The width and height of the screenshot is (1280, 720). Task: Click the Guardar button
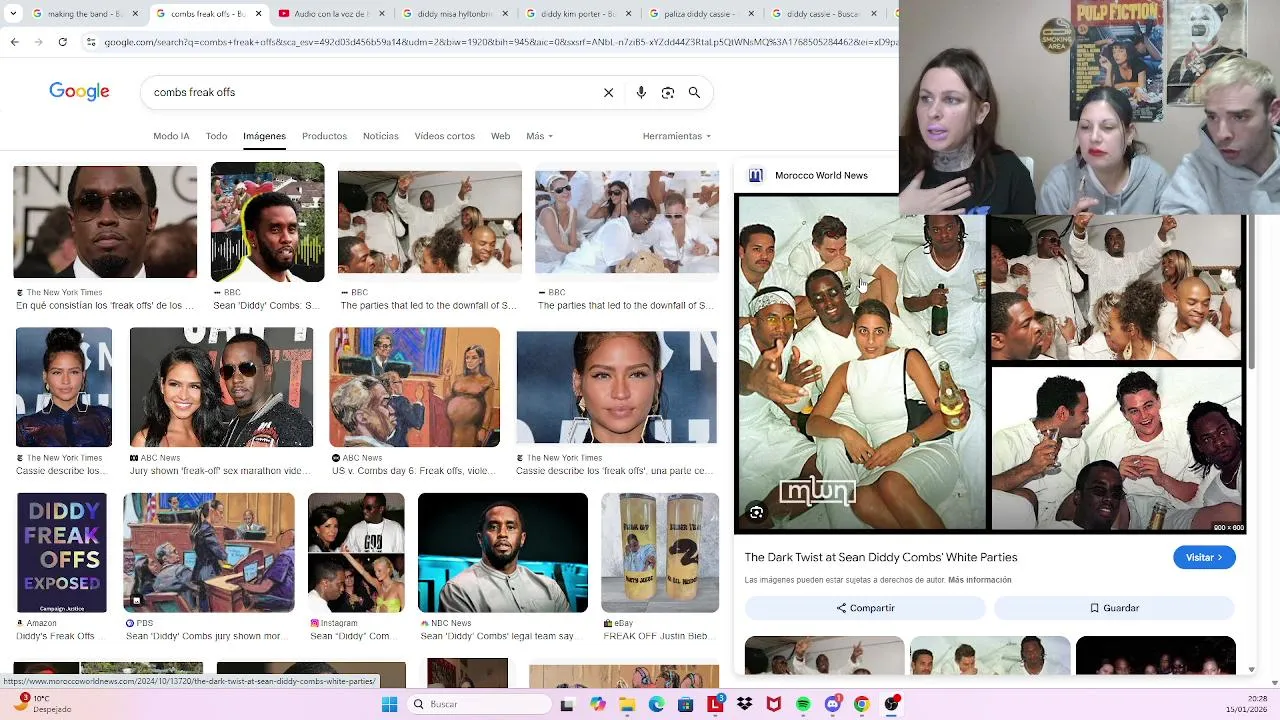tap(1114, 608)
